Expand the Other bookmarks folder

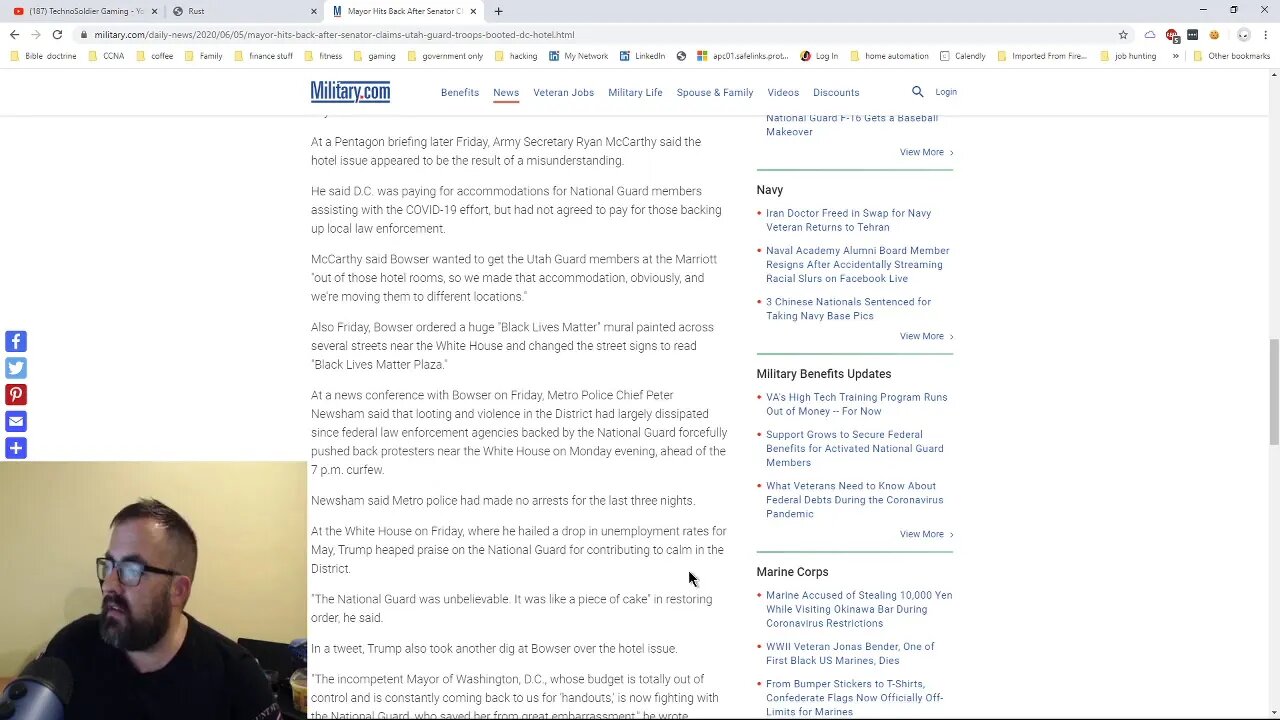coord(1231,56)
